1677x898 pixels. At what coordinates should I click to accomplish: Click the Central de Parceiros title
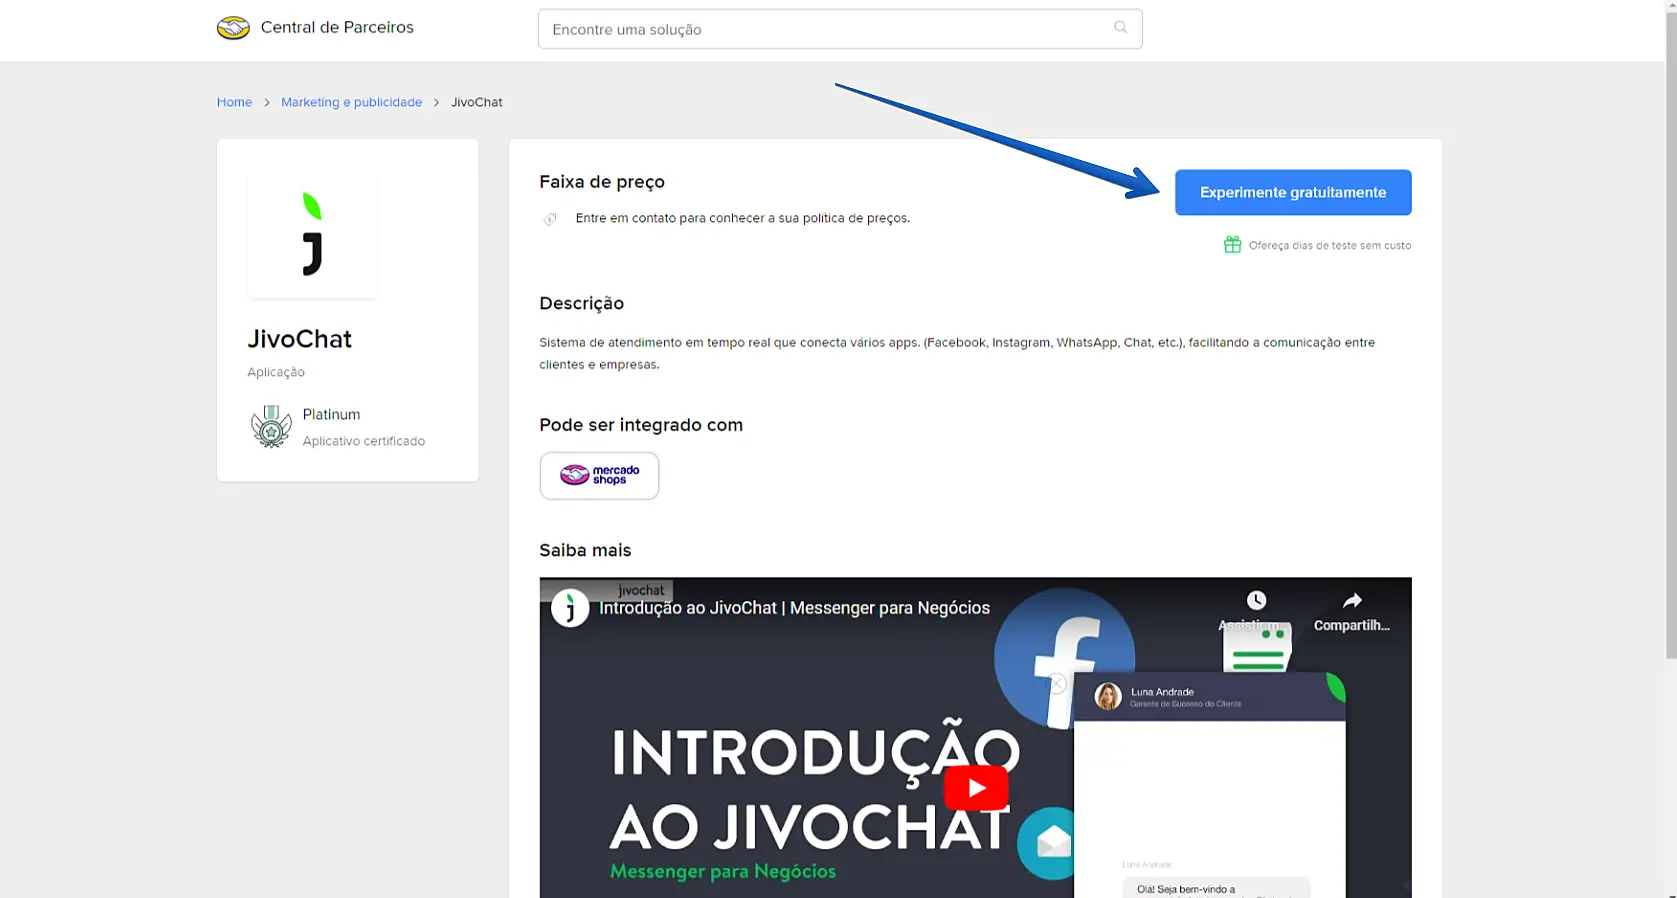point(337,27)
